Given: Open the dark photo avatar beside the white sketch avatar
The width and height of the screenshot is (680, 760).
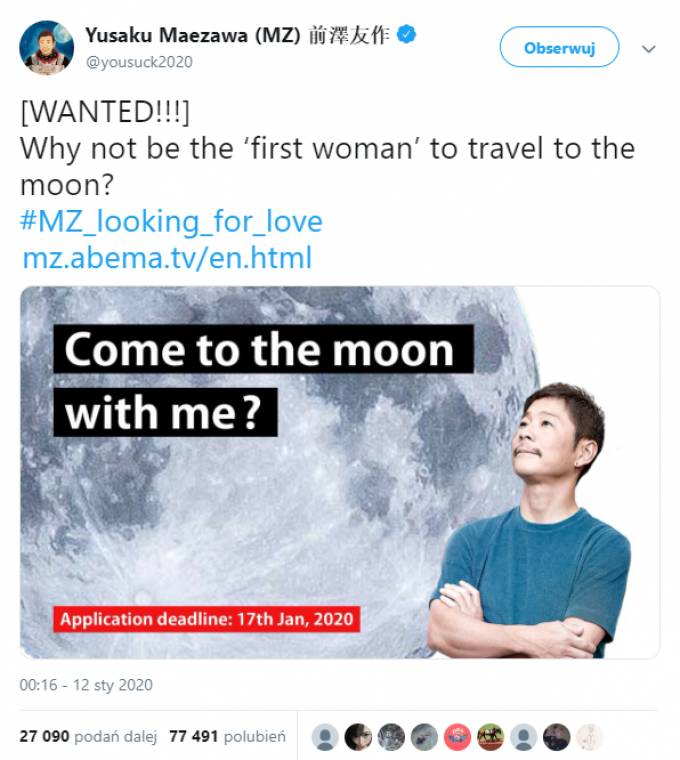Looking at the screenshot, I should (556, 737).
